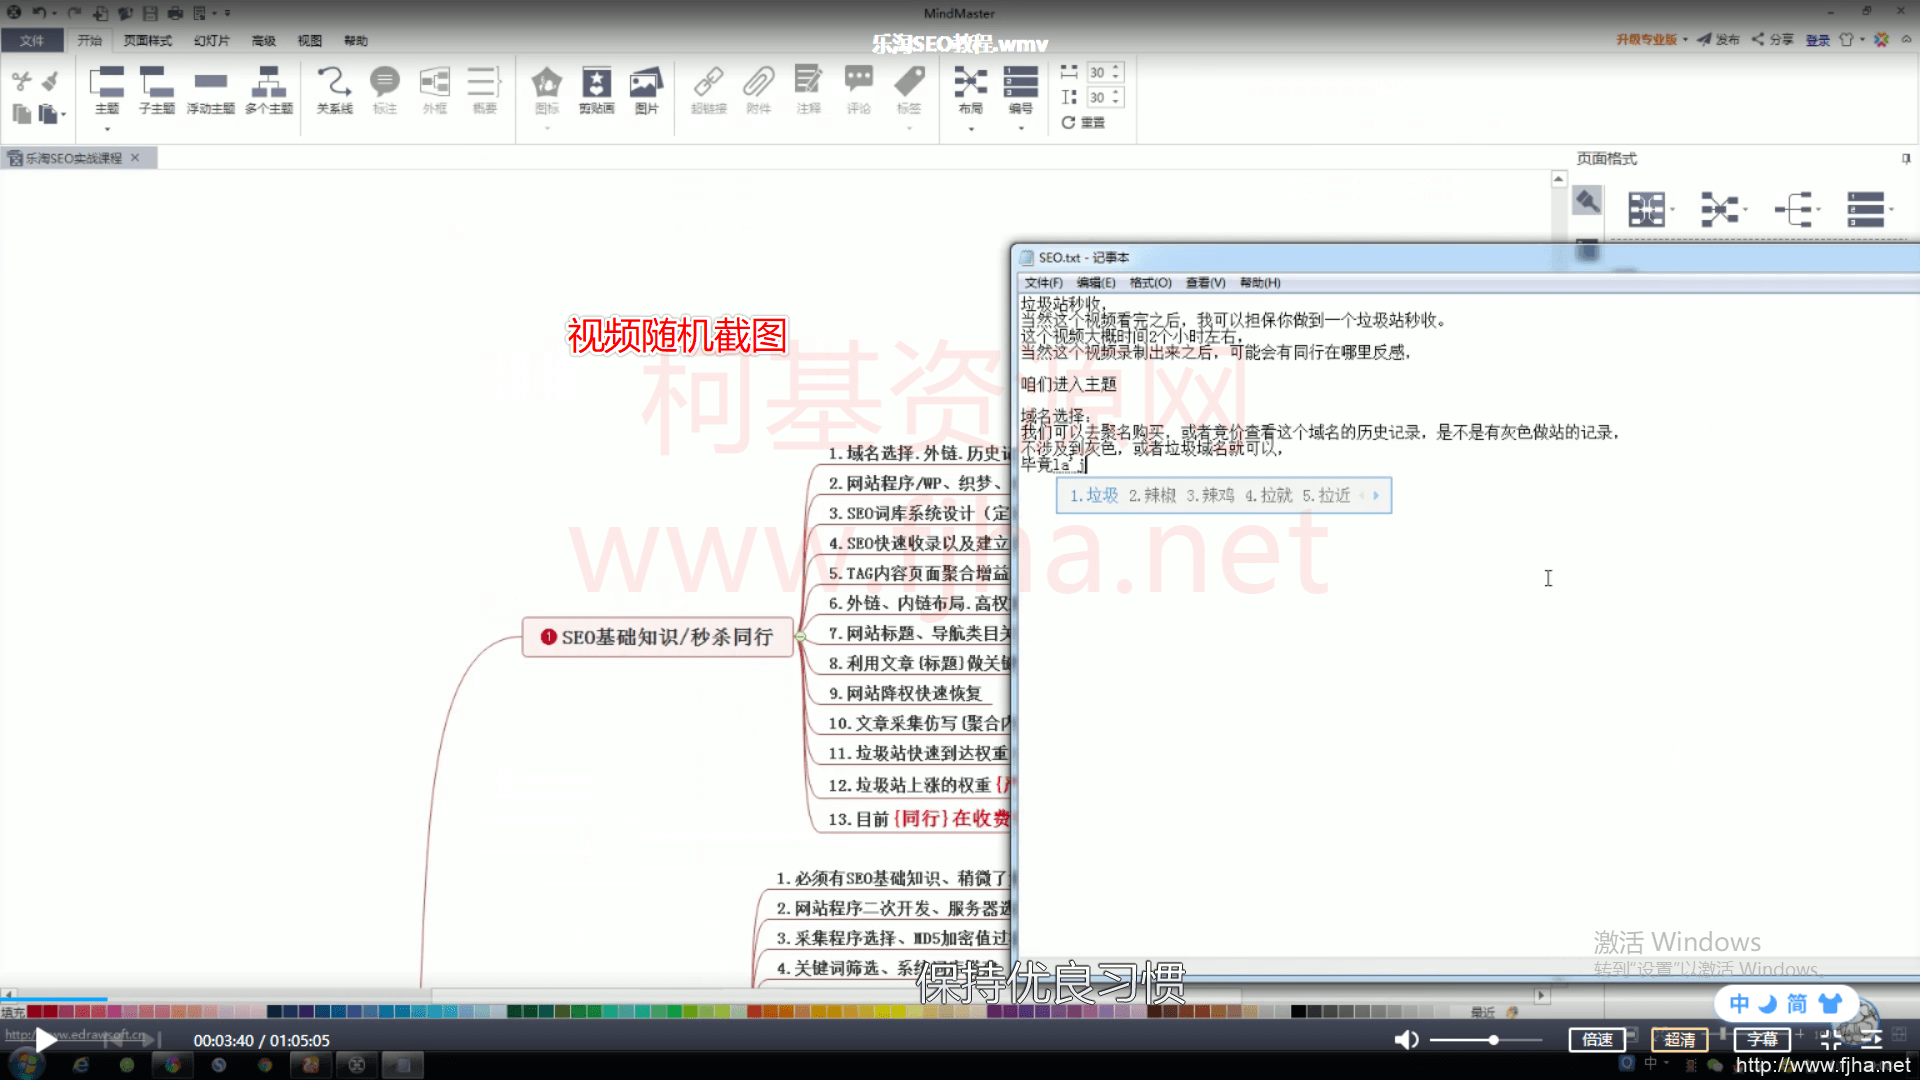This screenshot has width=1920, height=1080.
Task: Click the copy icon in ribbon
Action: tap(21, 114)
